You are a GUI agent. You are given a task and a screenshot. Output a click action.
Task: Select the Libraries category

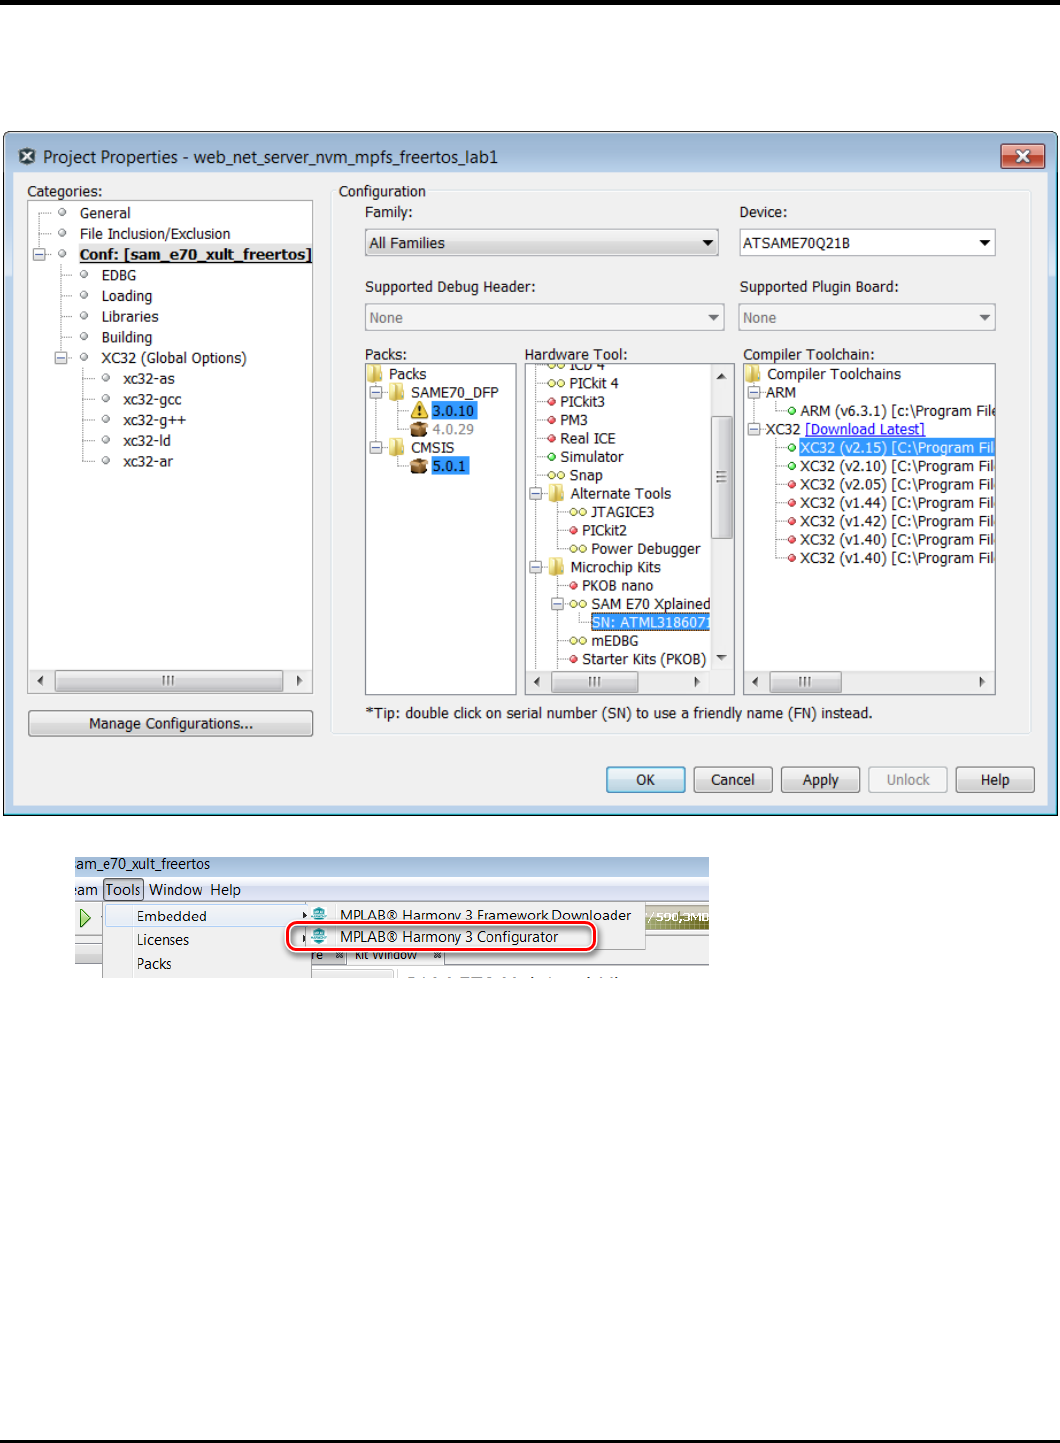(130, 317)
